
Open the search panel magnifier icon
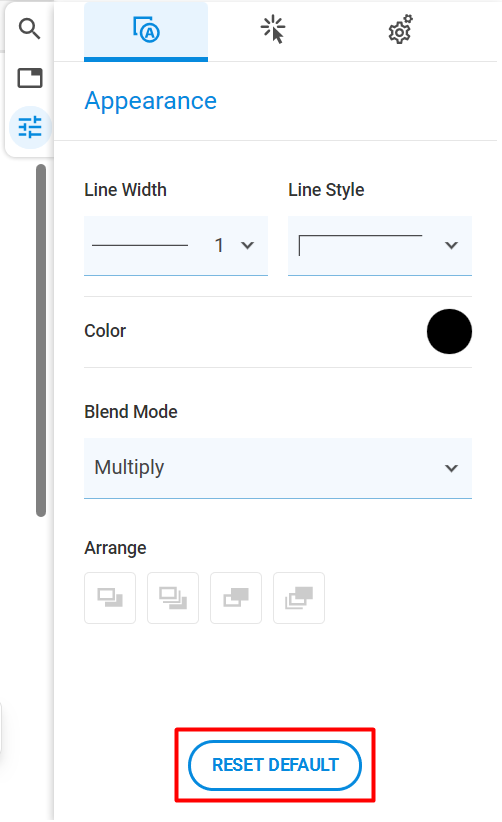(x=29, y=29)
